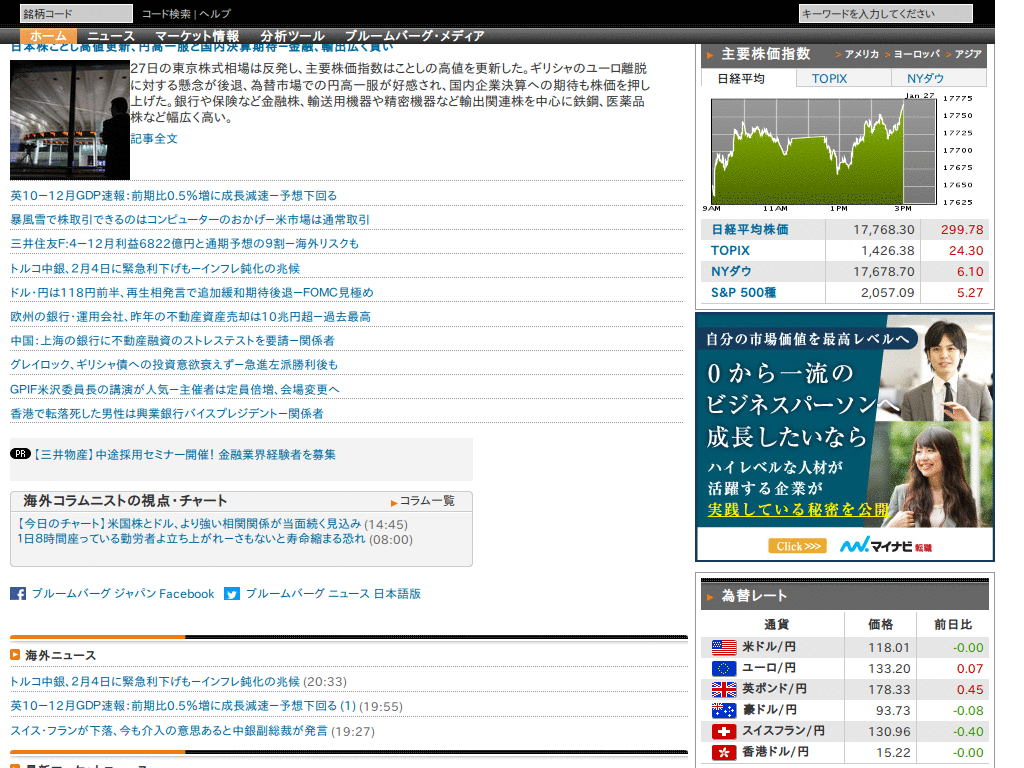Screen dimensions: 1024x768
Task: Open the 記事全文 link
Action: point(154,138)
